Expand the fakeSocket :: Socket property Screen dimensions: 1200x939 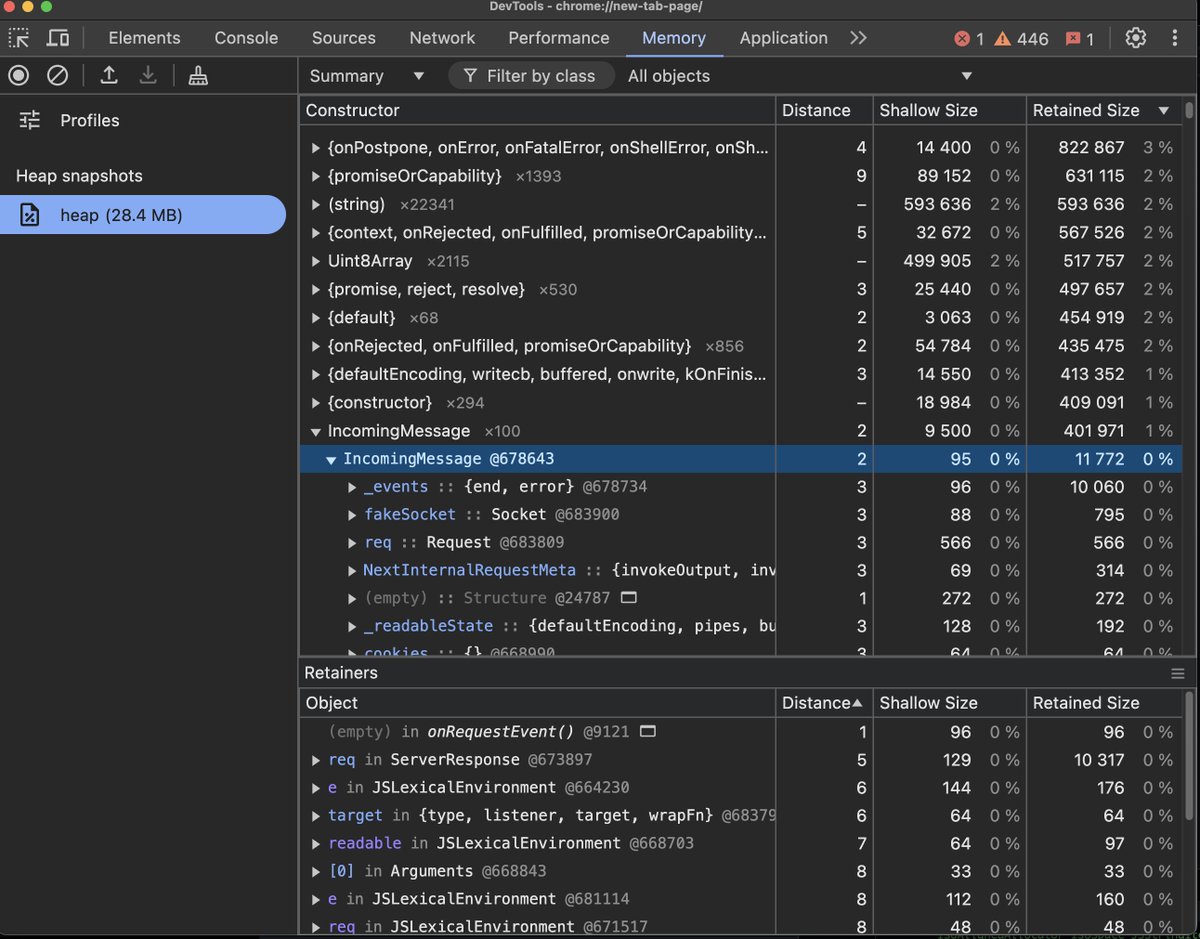pos(352,515)
